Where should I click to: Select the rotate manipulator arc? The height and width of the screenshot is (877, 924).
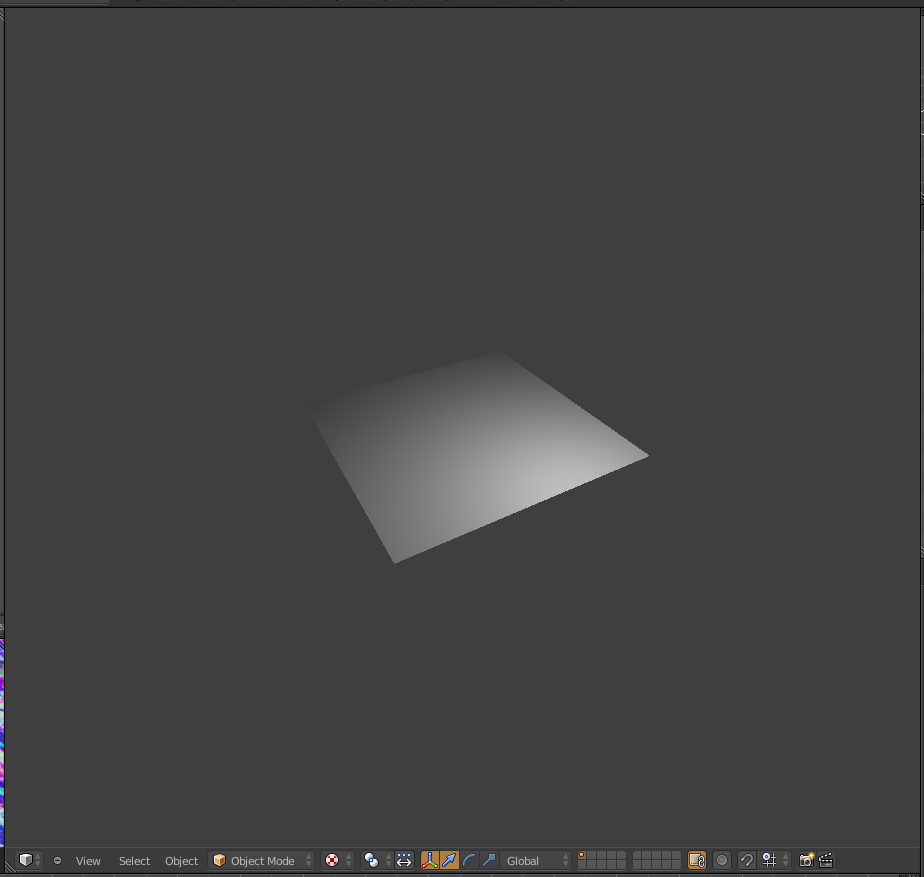click(469, 860)
